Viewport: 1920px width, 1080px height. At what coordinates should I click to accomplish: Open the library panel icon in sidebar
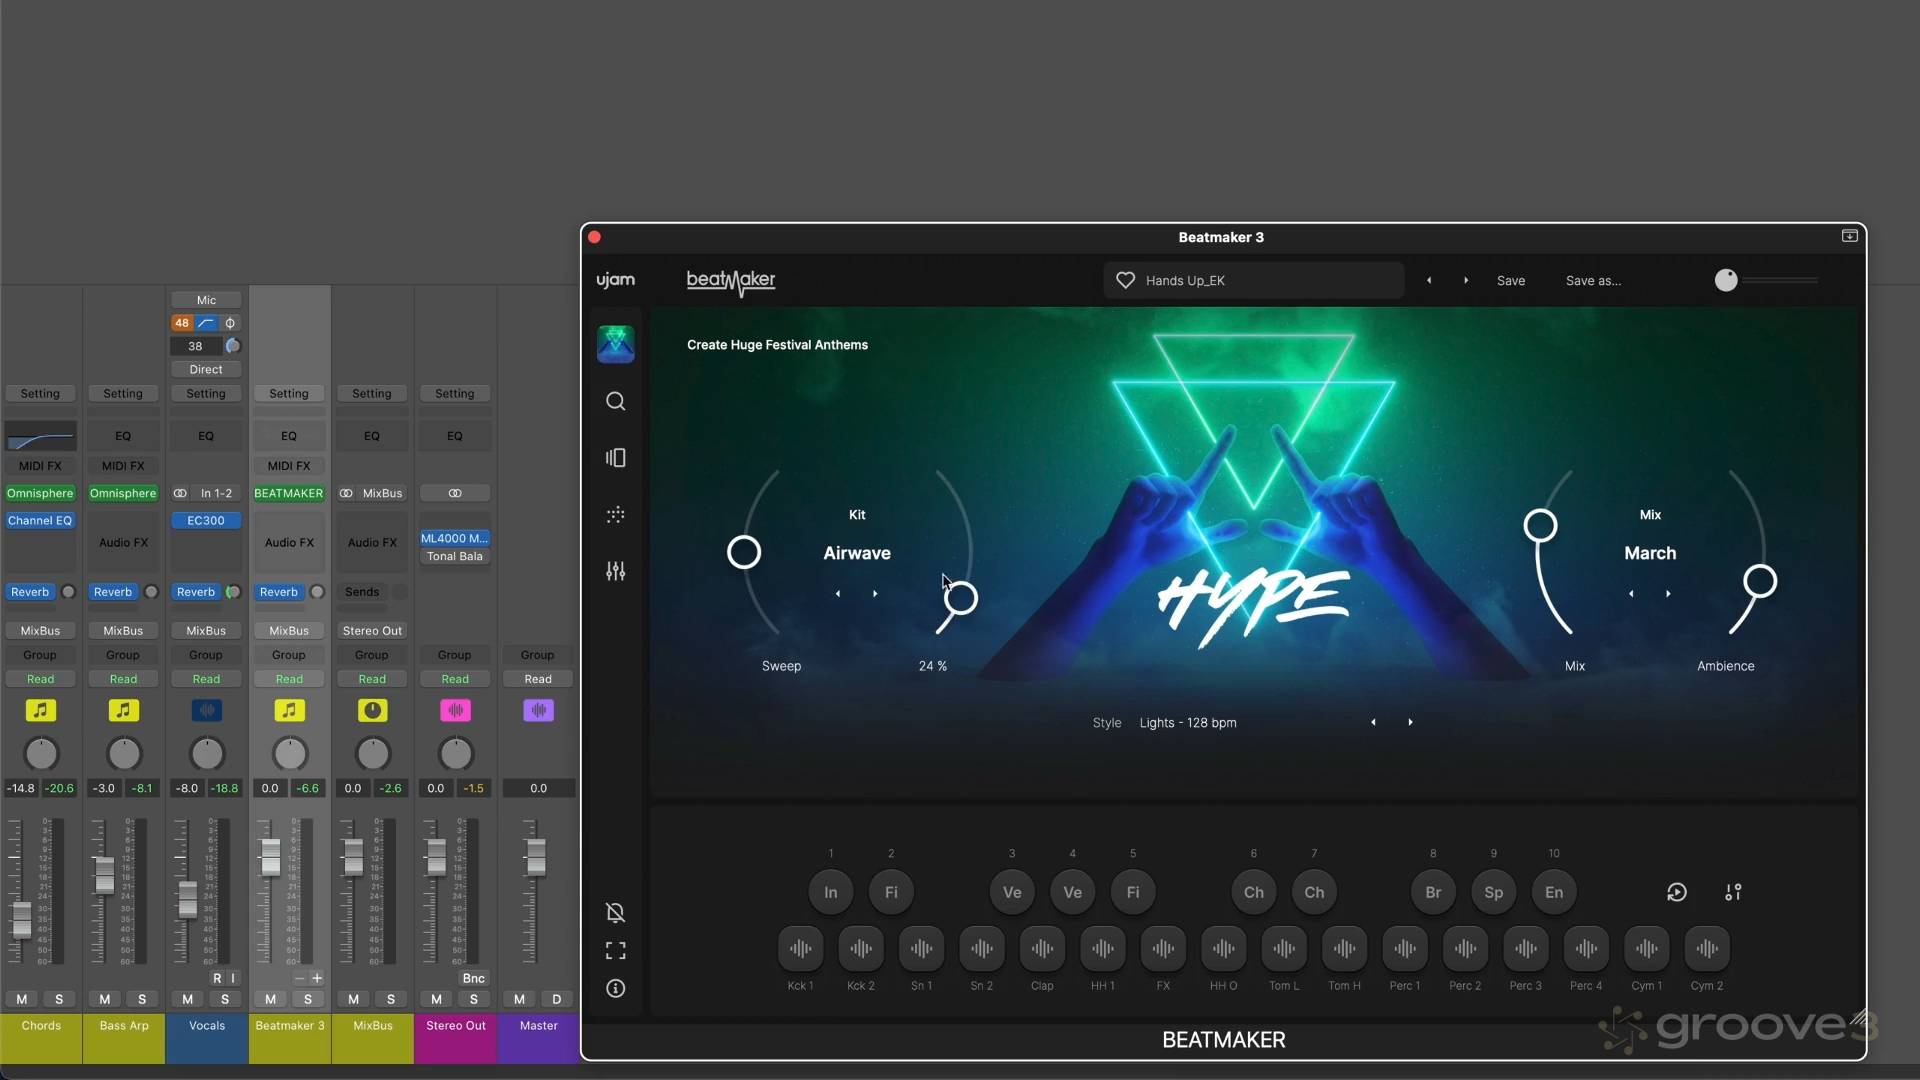click(616, 458)
